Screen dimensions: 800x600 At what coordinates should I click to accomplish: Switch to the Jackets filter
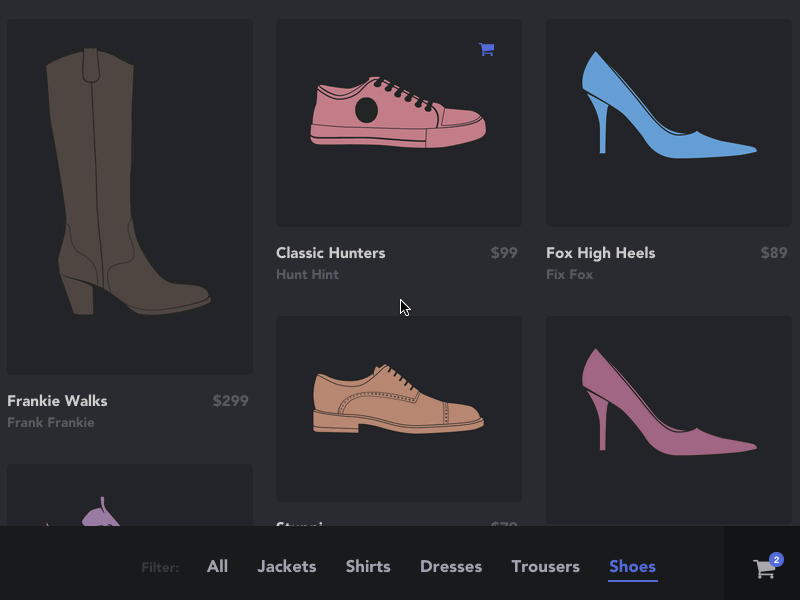point(287,566)
